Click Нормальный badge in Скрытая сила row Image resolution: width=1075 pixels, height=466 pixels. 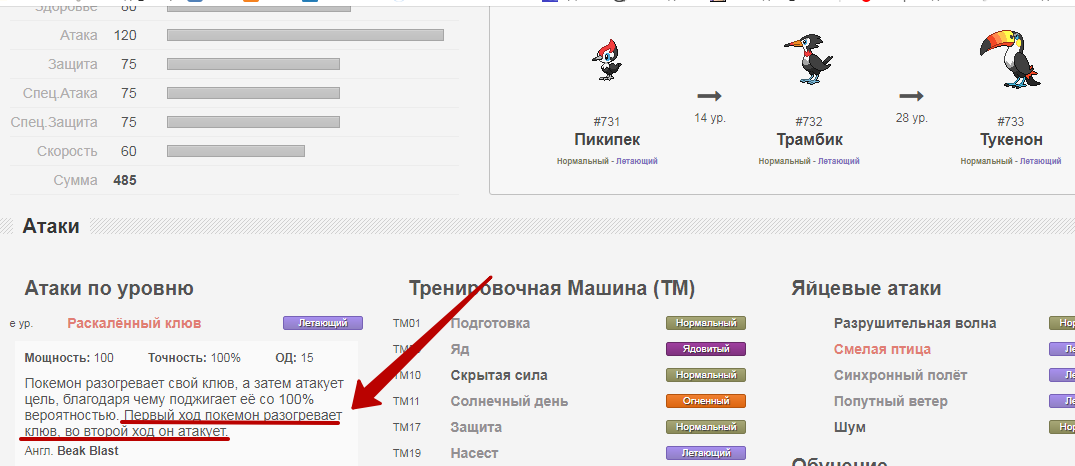tap(705, 375)
